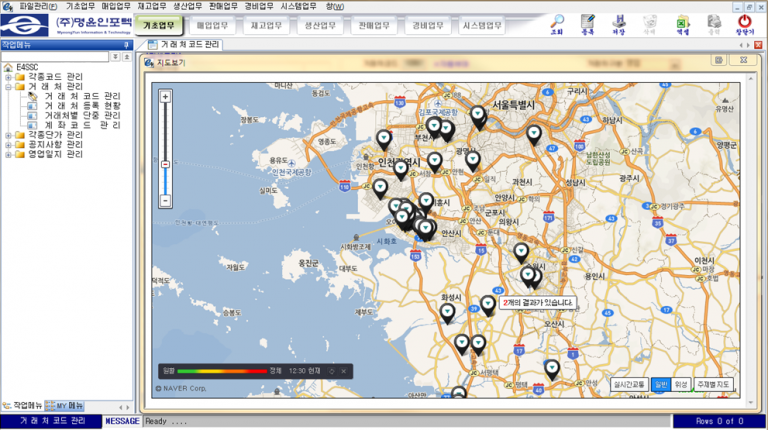Viewport: 768px width, 430px height.
Task: Select 계 좌 코 드 관 리 tree item
Action: pos(82,125)
